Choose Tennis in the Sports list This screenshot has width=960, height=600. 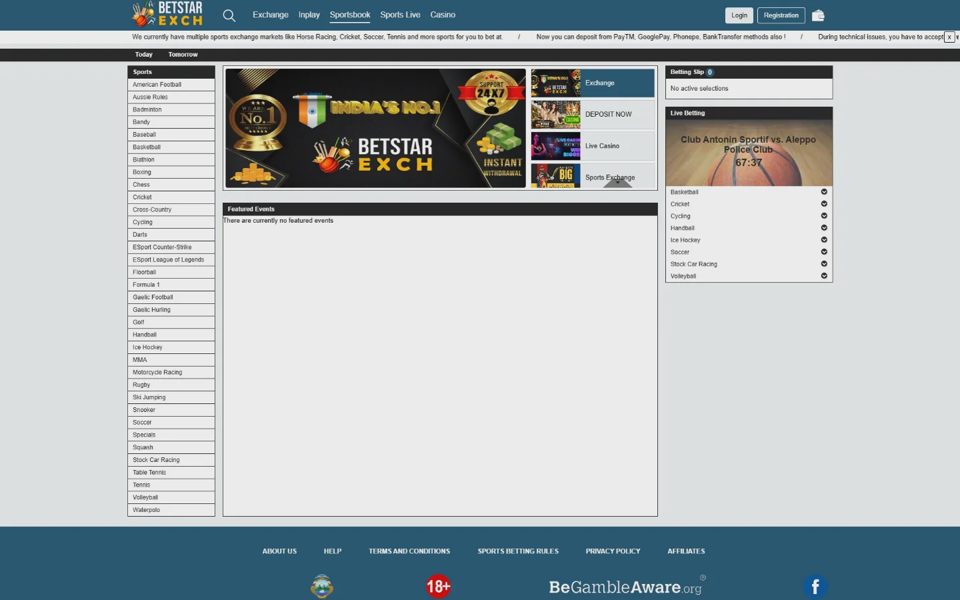coord(171,485)
